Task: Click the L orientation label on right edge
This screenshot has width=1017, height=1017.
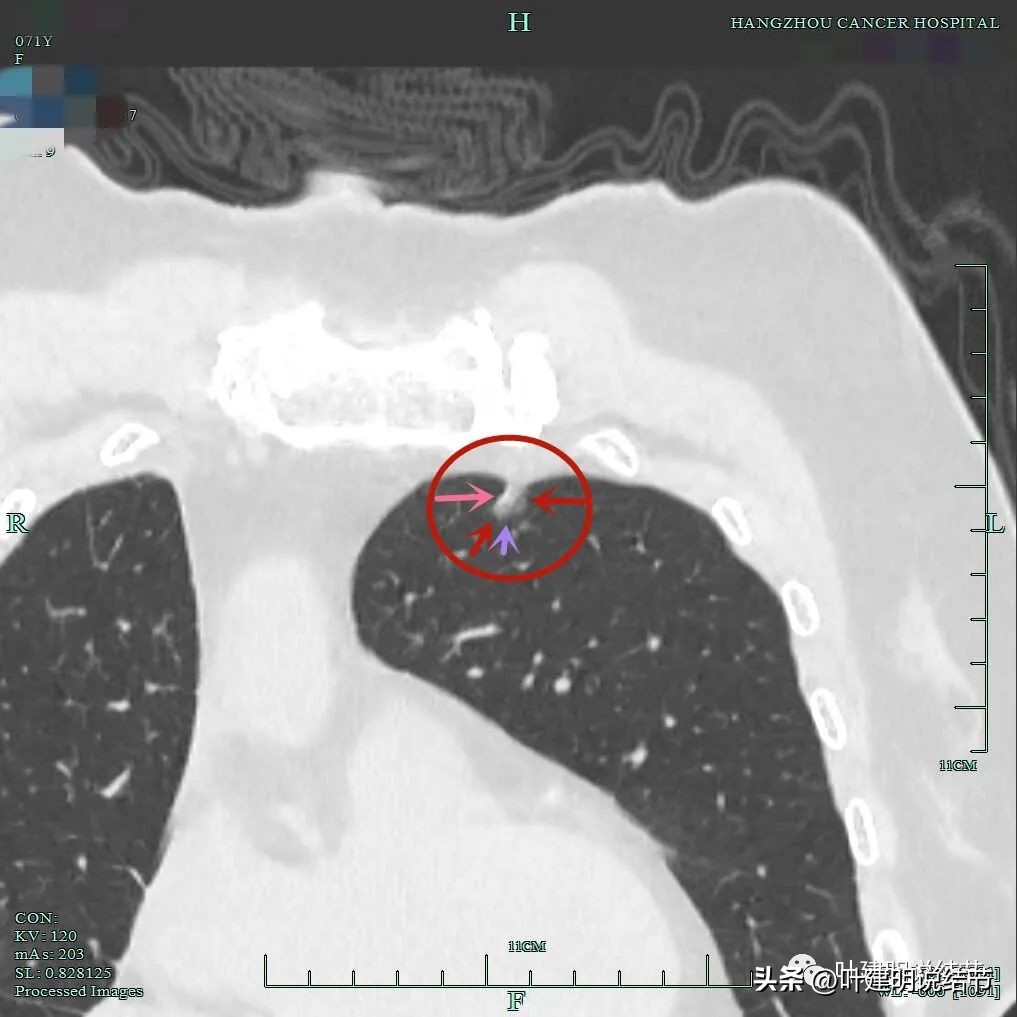Action: click(993, 523)
